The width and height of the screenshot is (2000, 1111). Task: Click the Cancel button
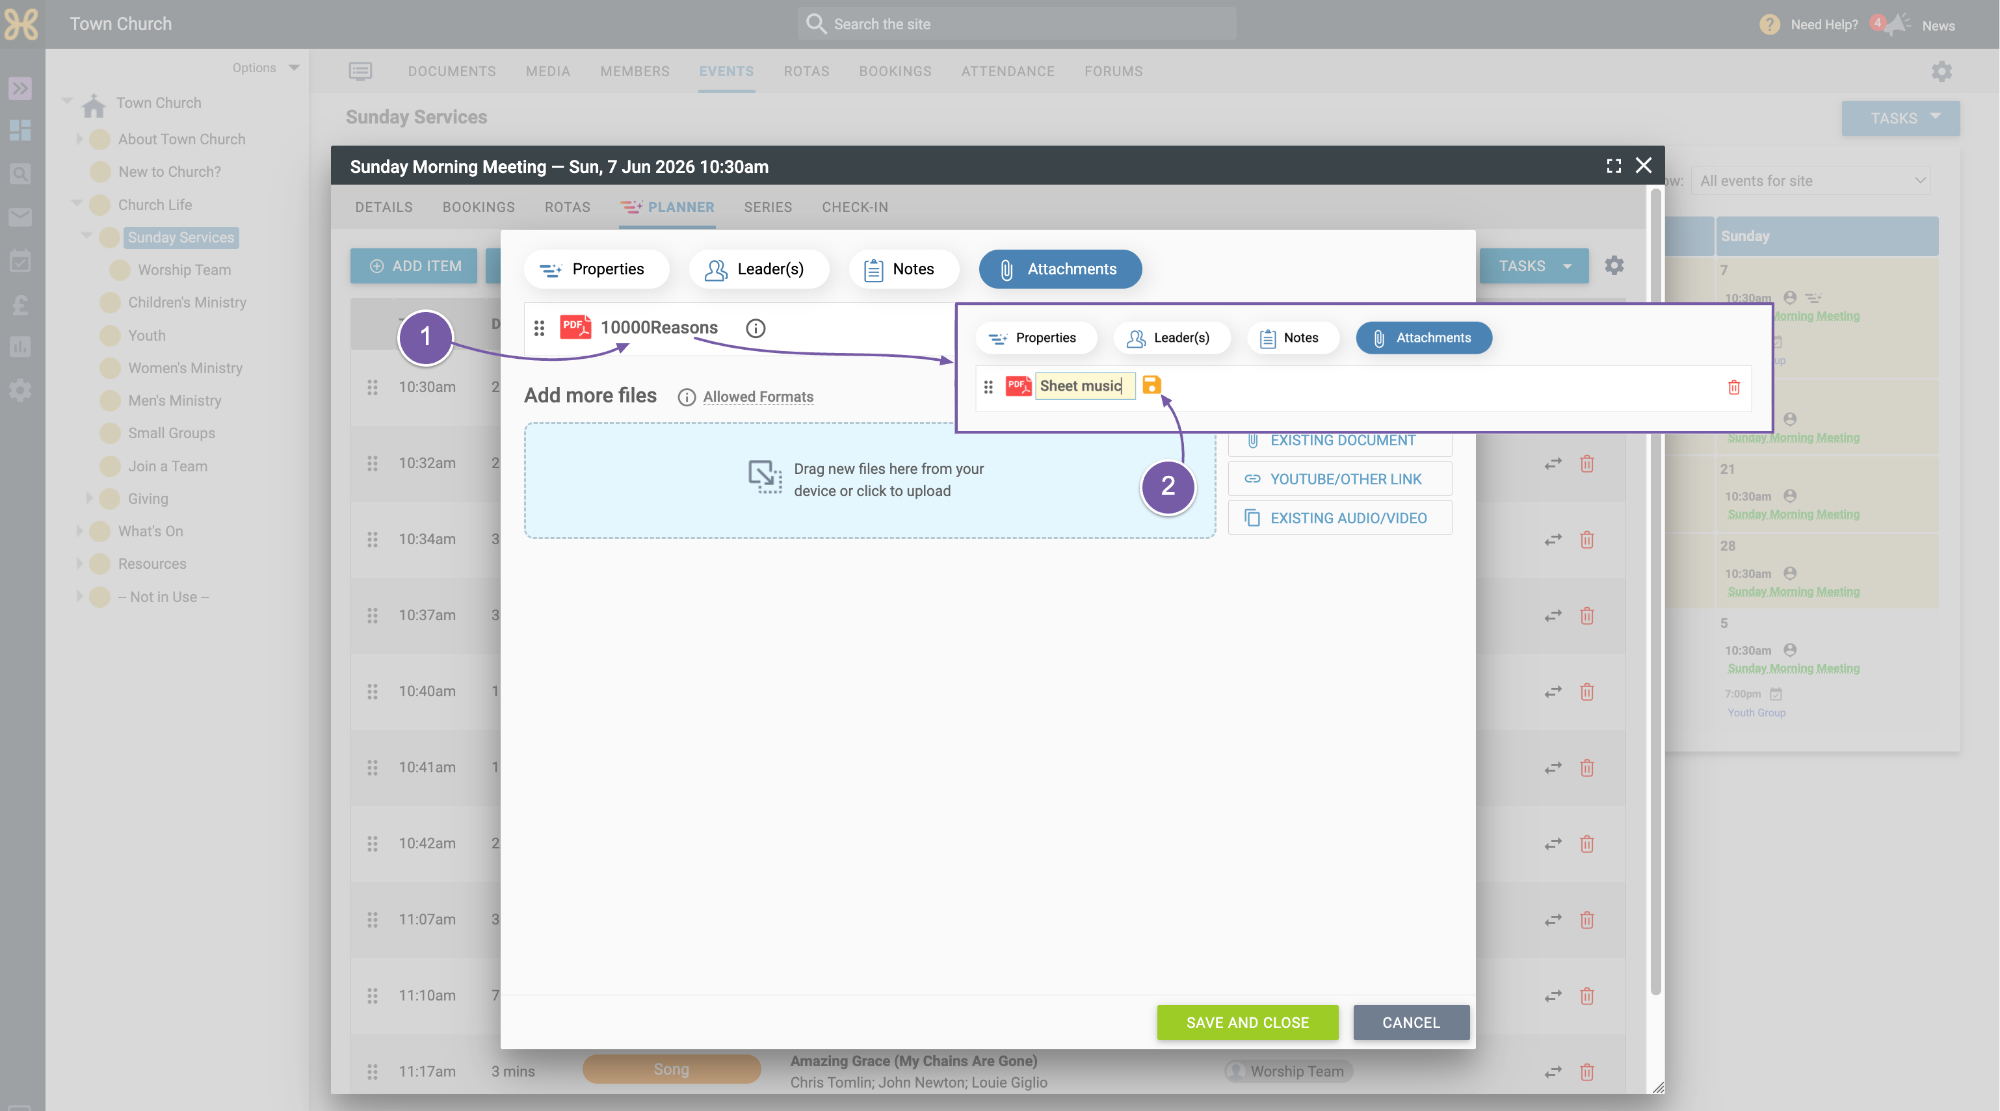(1411, 1023)
